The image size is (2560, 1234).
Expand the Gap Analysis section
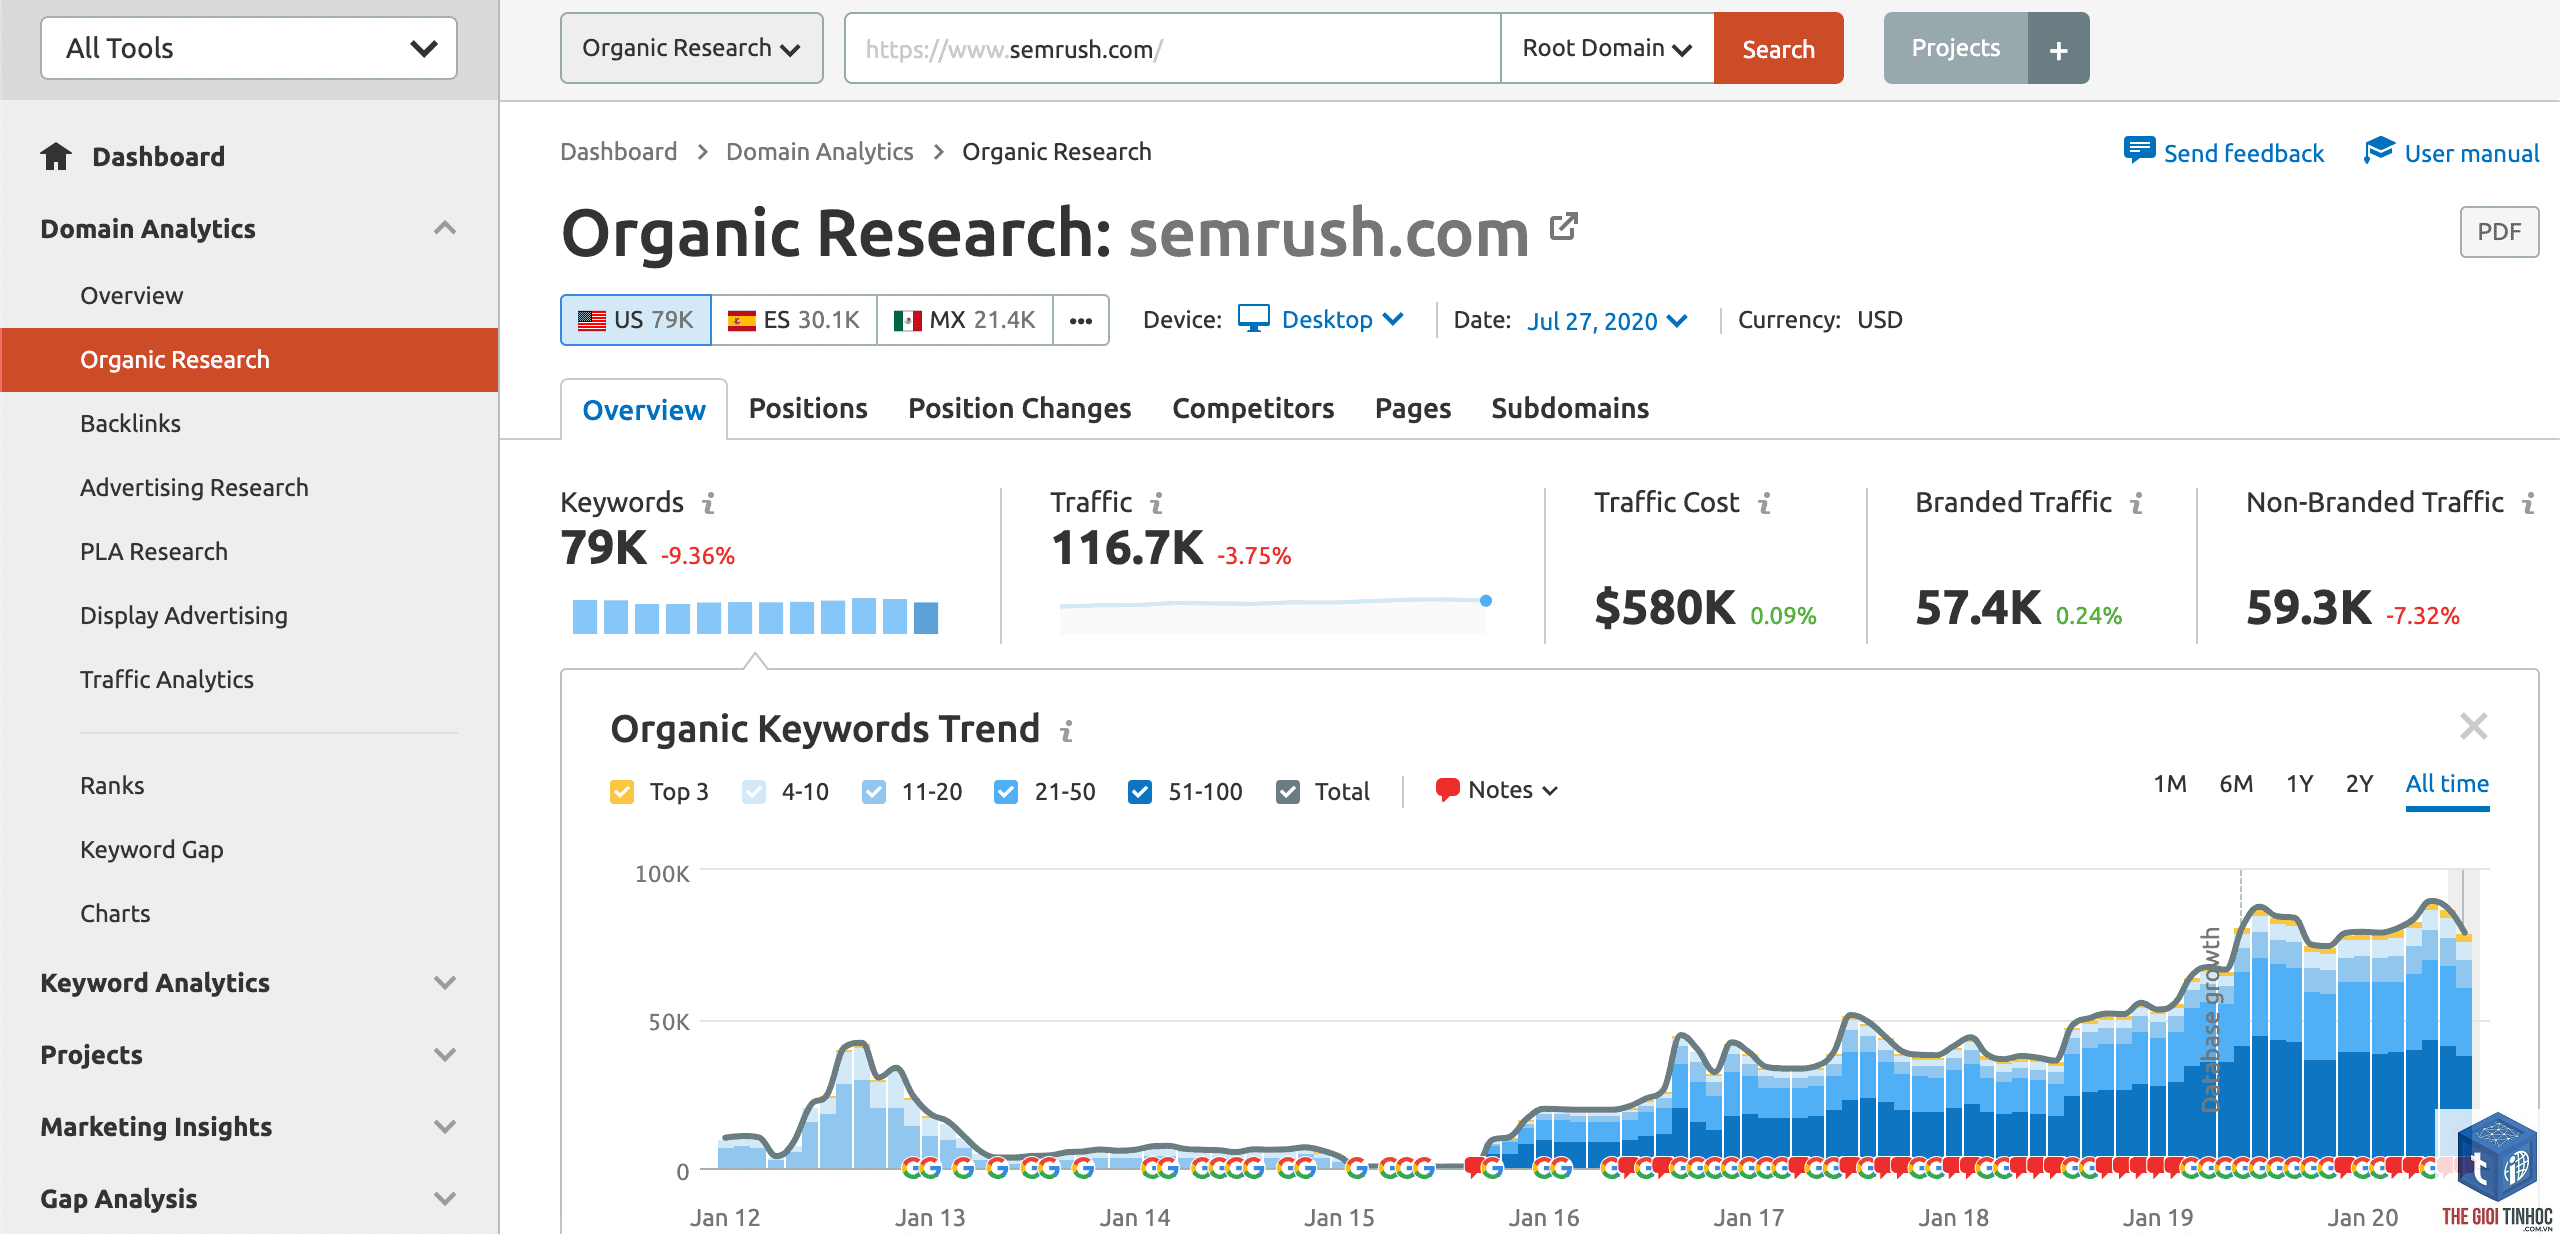click(445, 1198)
